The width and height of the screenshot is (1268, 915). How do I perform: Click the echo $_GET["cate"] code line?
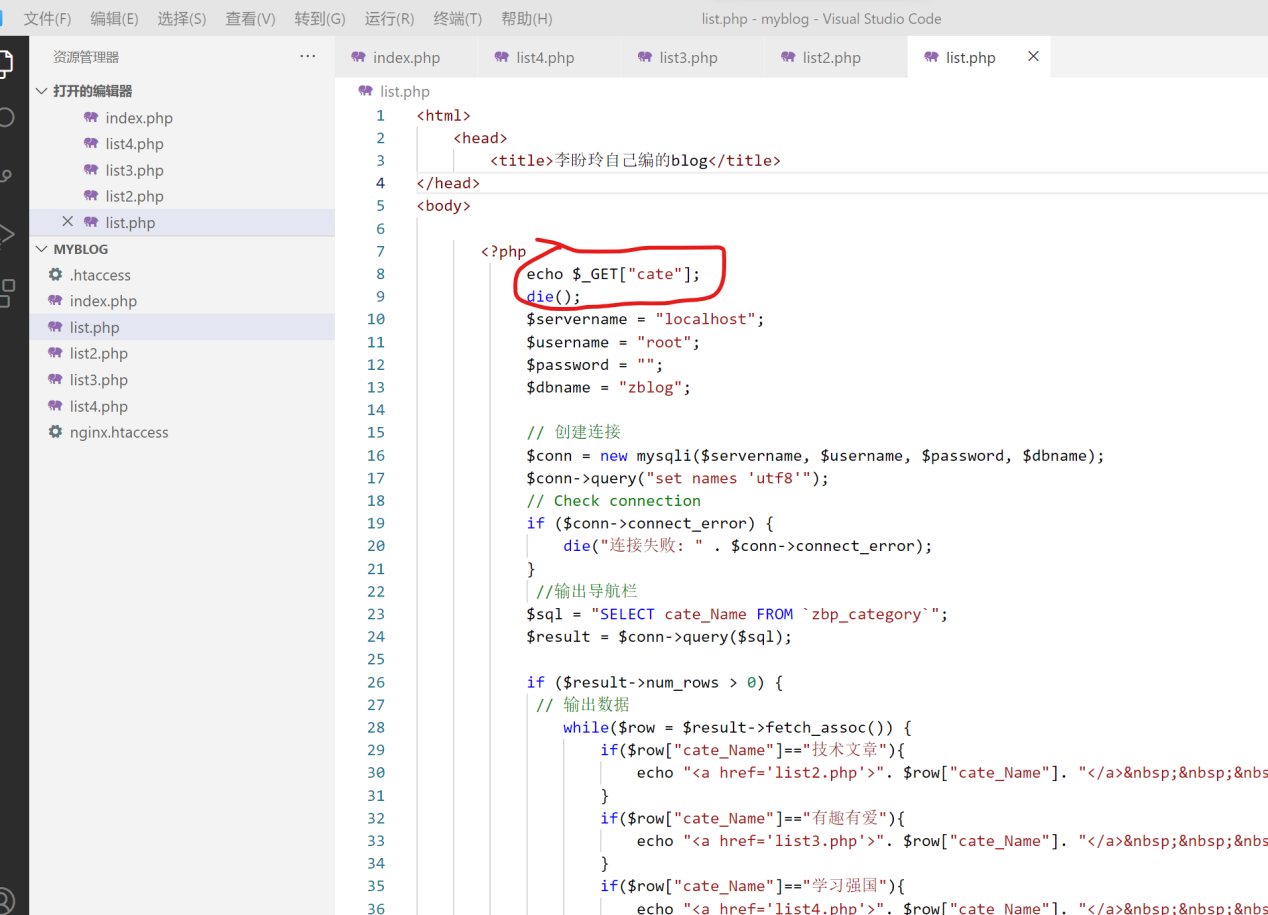614,274
